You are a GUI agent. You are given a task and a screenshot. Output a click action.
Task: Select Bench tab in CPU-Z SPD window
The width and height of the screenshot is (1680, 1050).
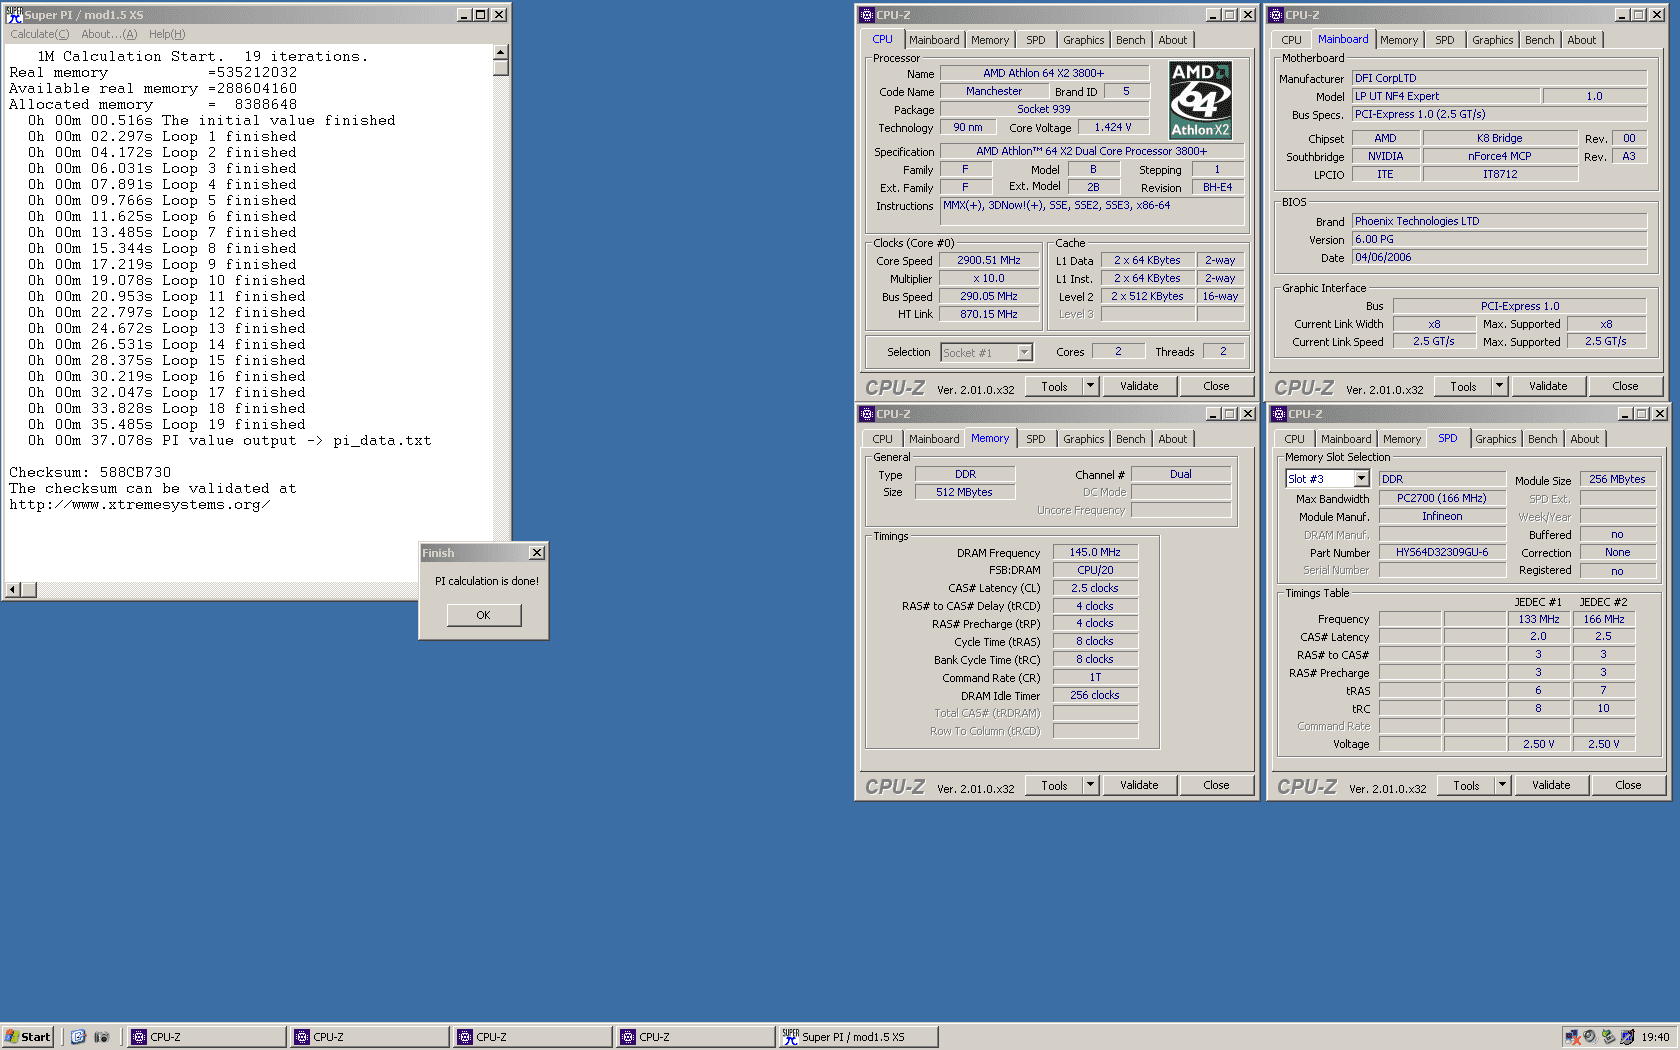click(1543, 439)
